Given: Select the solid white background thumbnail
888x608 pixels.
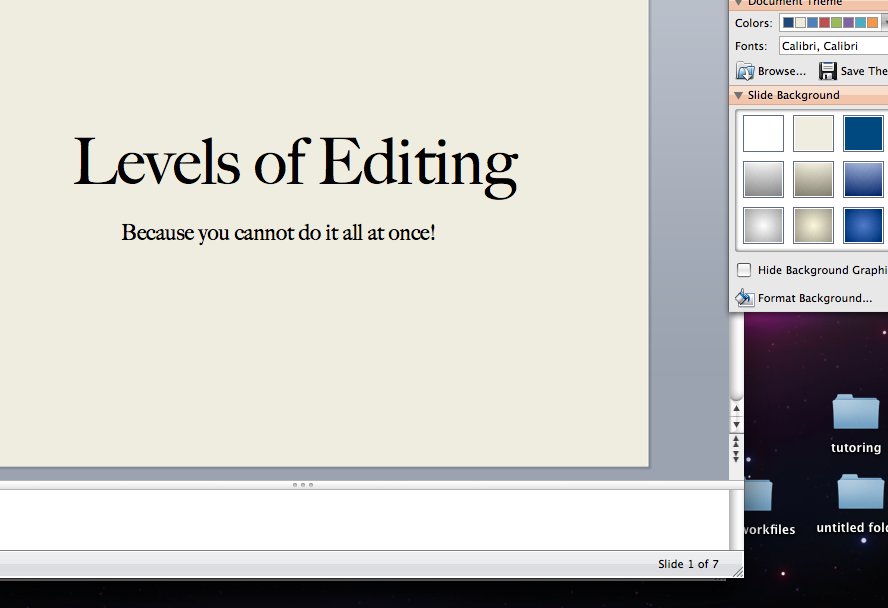Looking at the screenshot, I should [763, 133].
